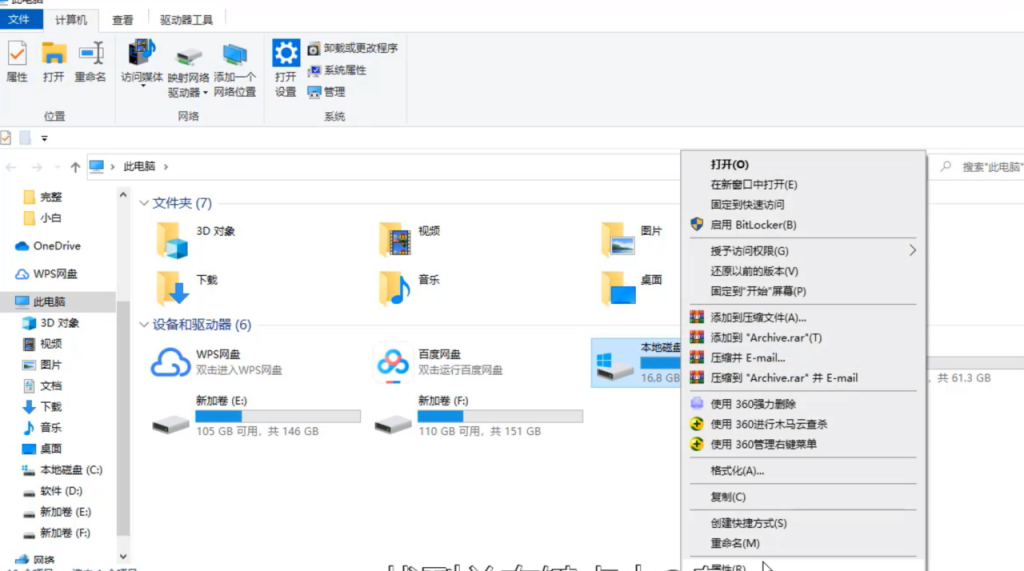The height and width of the screenshot is (571, 1024).
Task: Click the 属性 (Properties) ribbon icon
Action: 17,61
